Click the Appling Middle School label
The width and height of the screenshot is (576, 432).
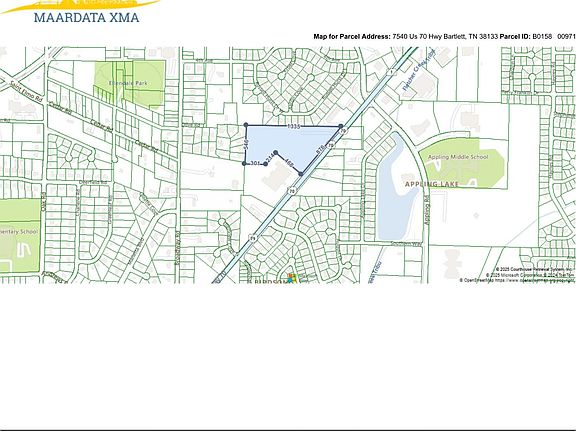click(458, 157)
